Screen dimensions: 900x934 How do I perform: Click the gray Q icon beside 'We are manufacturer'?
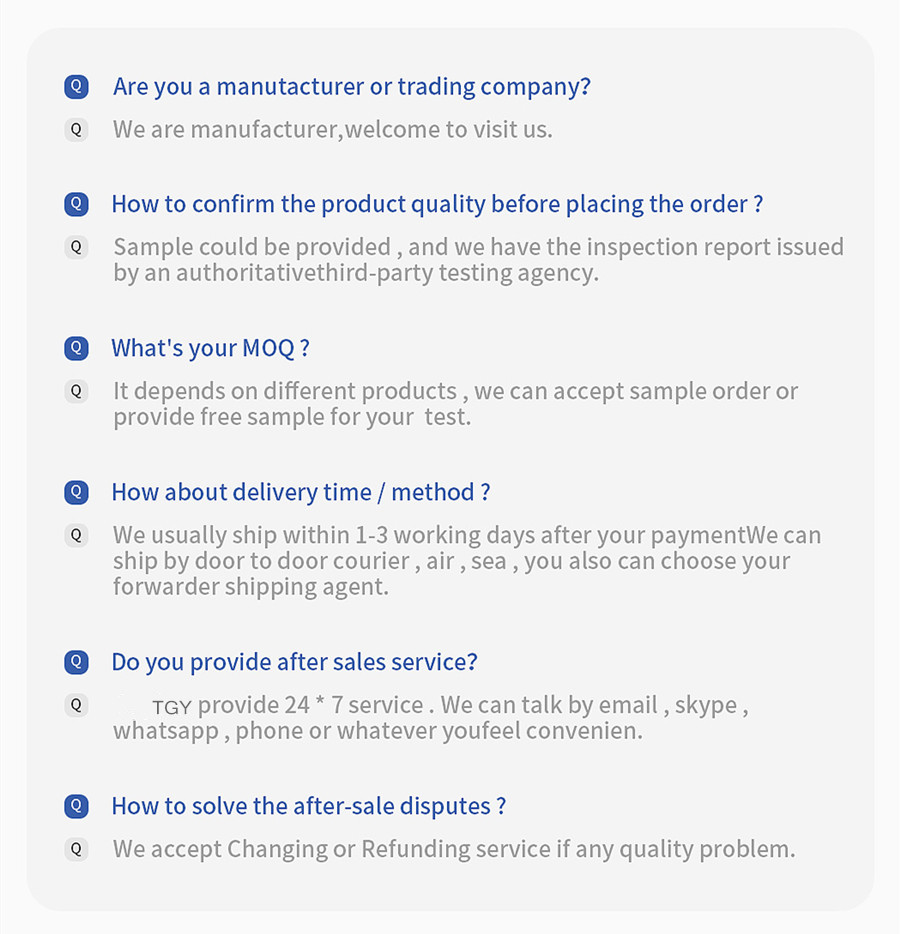click(76, 129)
